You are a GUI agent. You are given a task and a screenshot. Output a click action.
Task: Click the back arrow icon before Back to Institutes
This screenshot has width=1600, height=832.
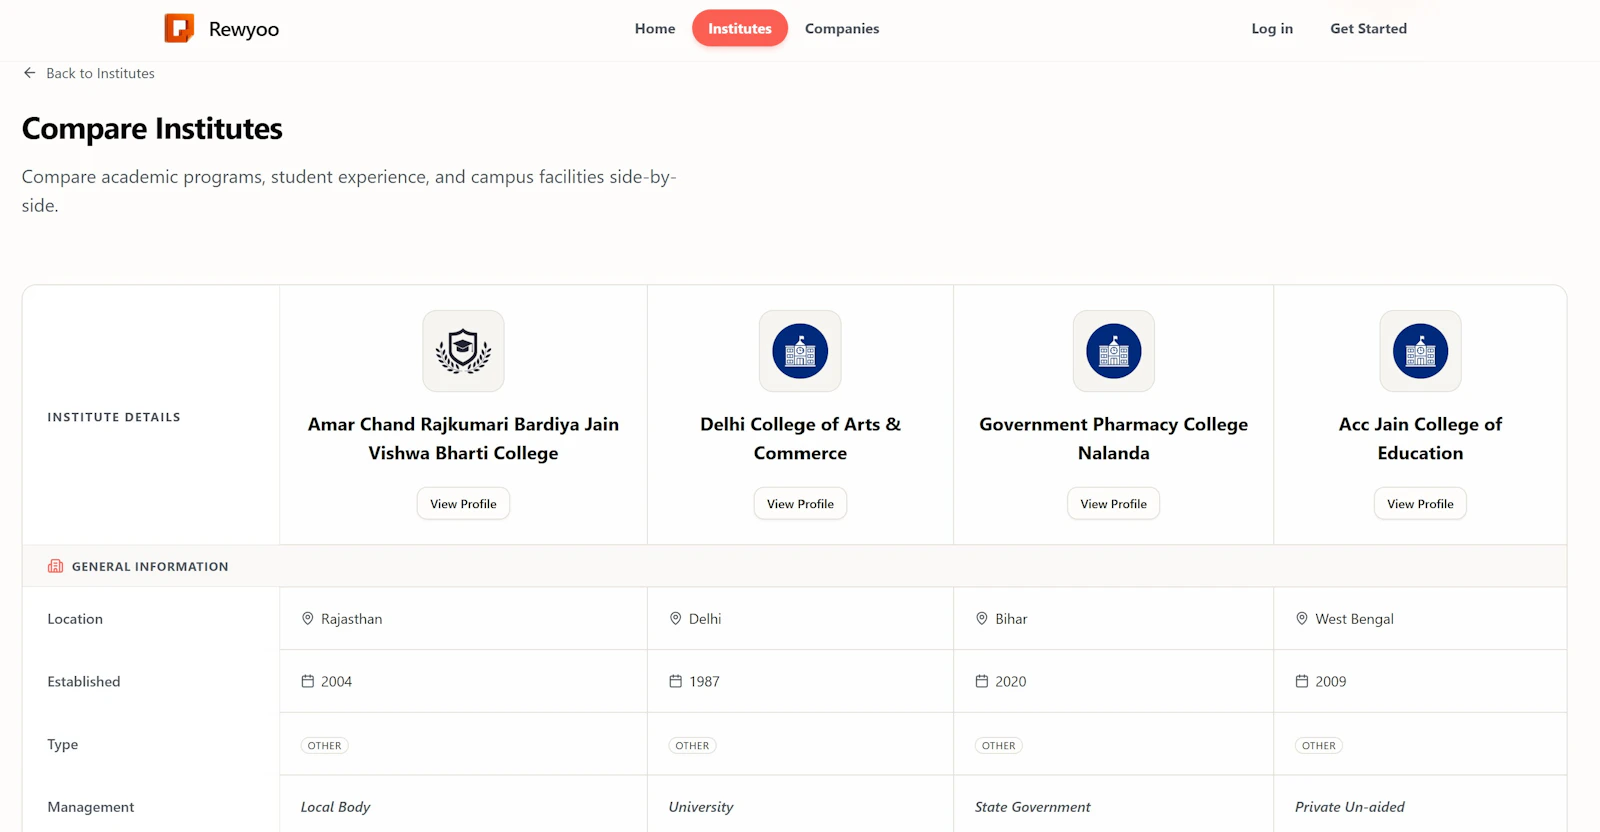tap(30, 73)
